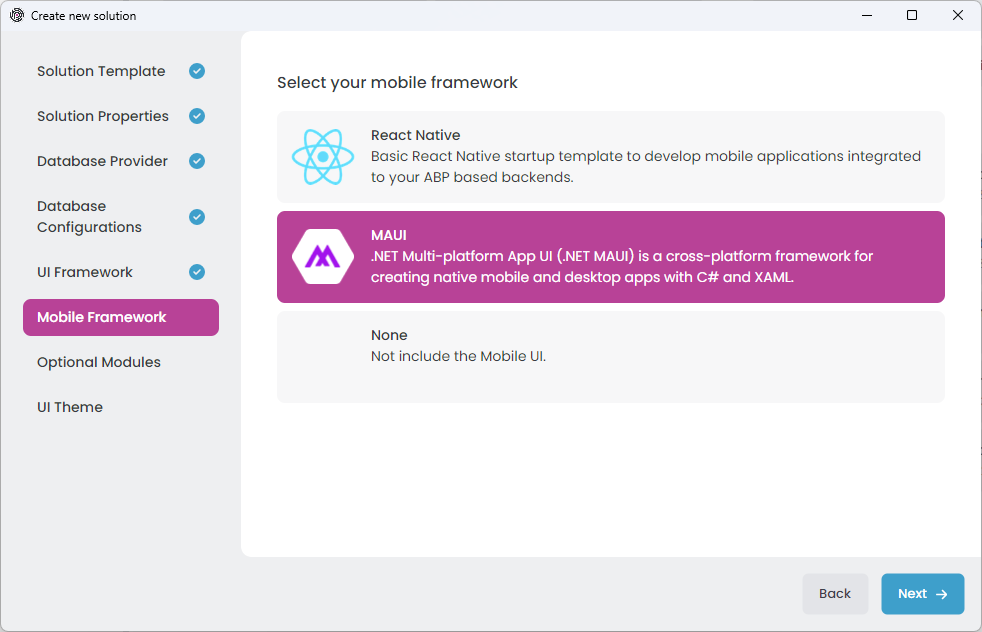This screenshot has height=632, width=982.
Task: Maximize the Create new solution window
Action: click(912, 16)
